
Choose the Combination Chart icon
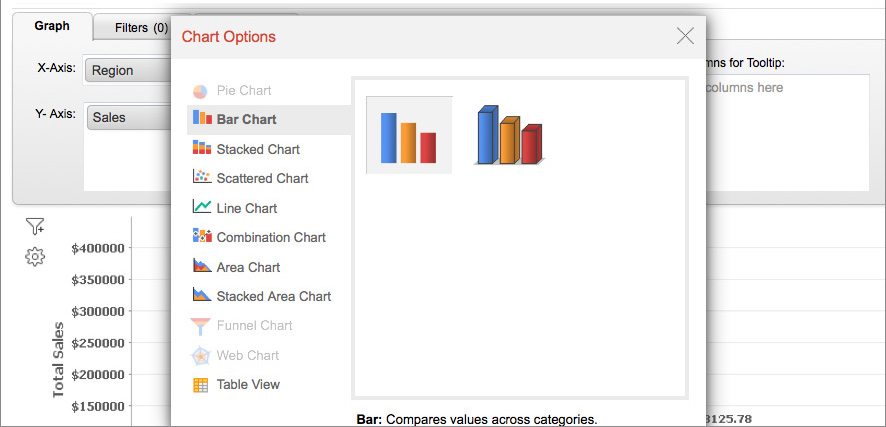(x=201, y=237)
